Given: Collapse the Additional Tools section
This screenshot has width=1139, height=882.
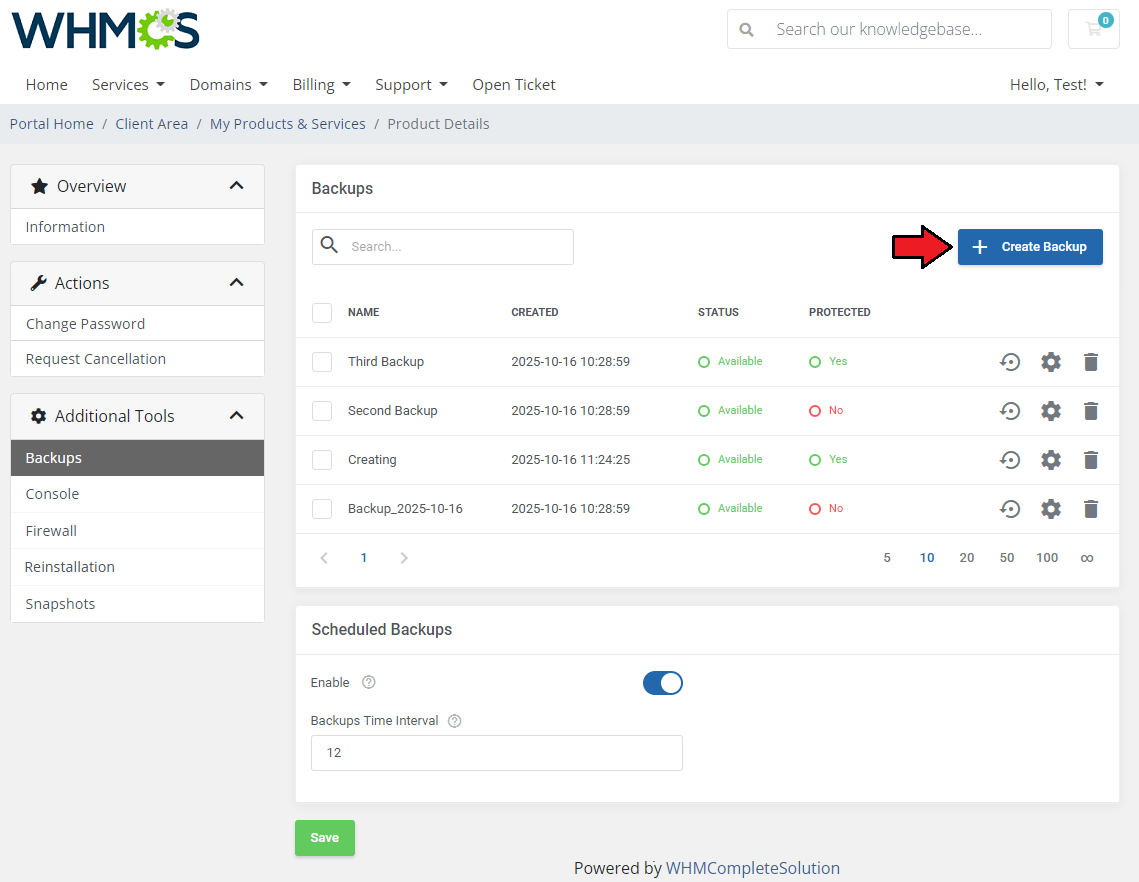Looking at the screenshot, I should [x=237, y=415].
